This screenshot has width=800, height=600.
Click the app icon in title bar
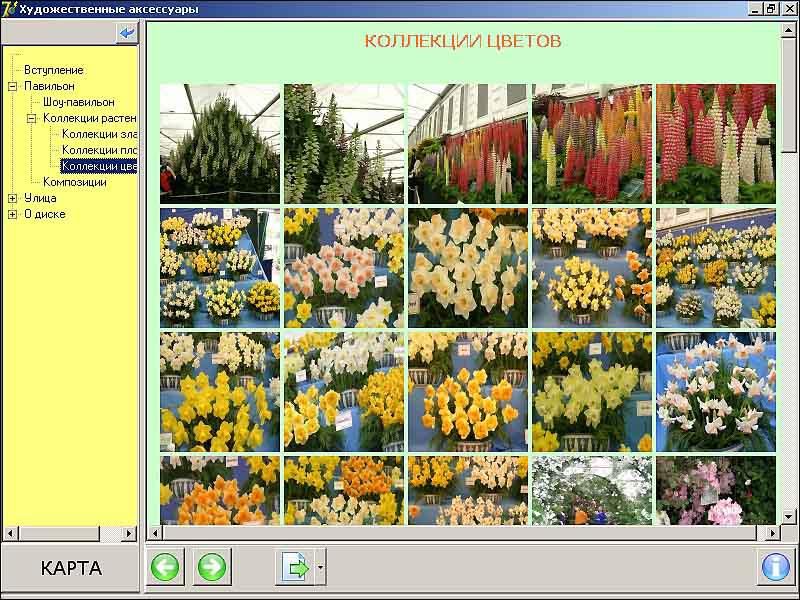pos(9,9)
